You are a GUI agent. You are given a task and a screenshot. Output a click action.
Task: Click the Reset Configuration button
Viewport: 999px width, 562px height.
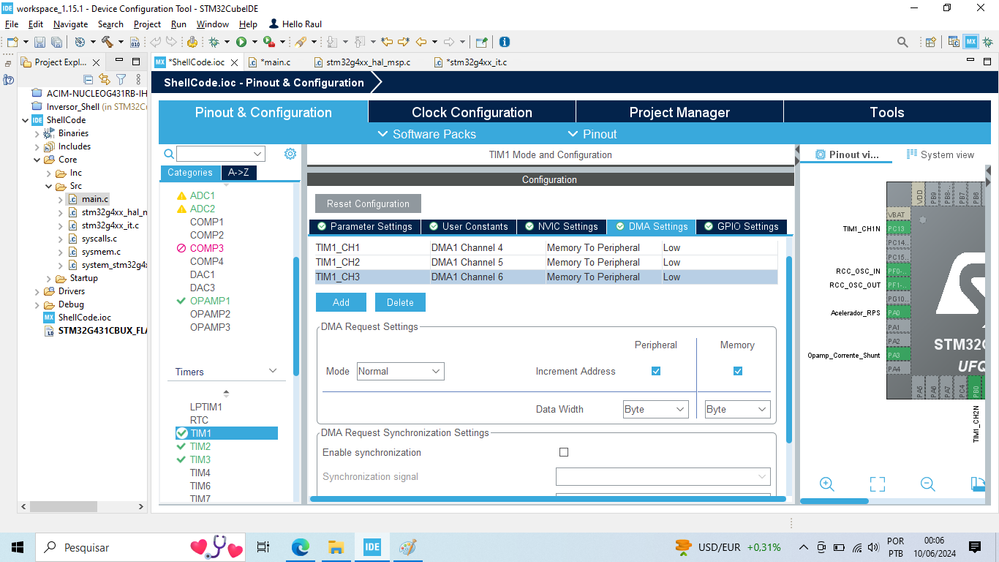(x=368, y=204)
